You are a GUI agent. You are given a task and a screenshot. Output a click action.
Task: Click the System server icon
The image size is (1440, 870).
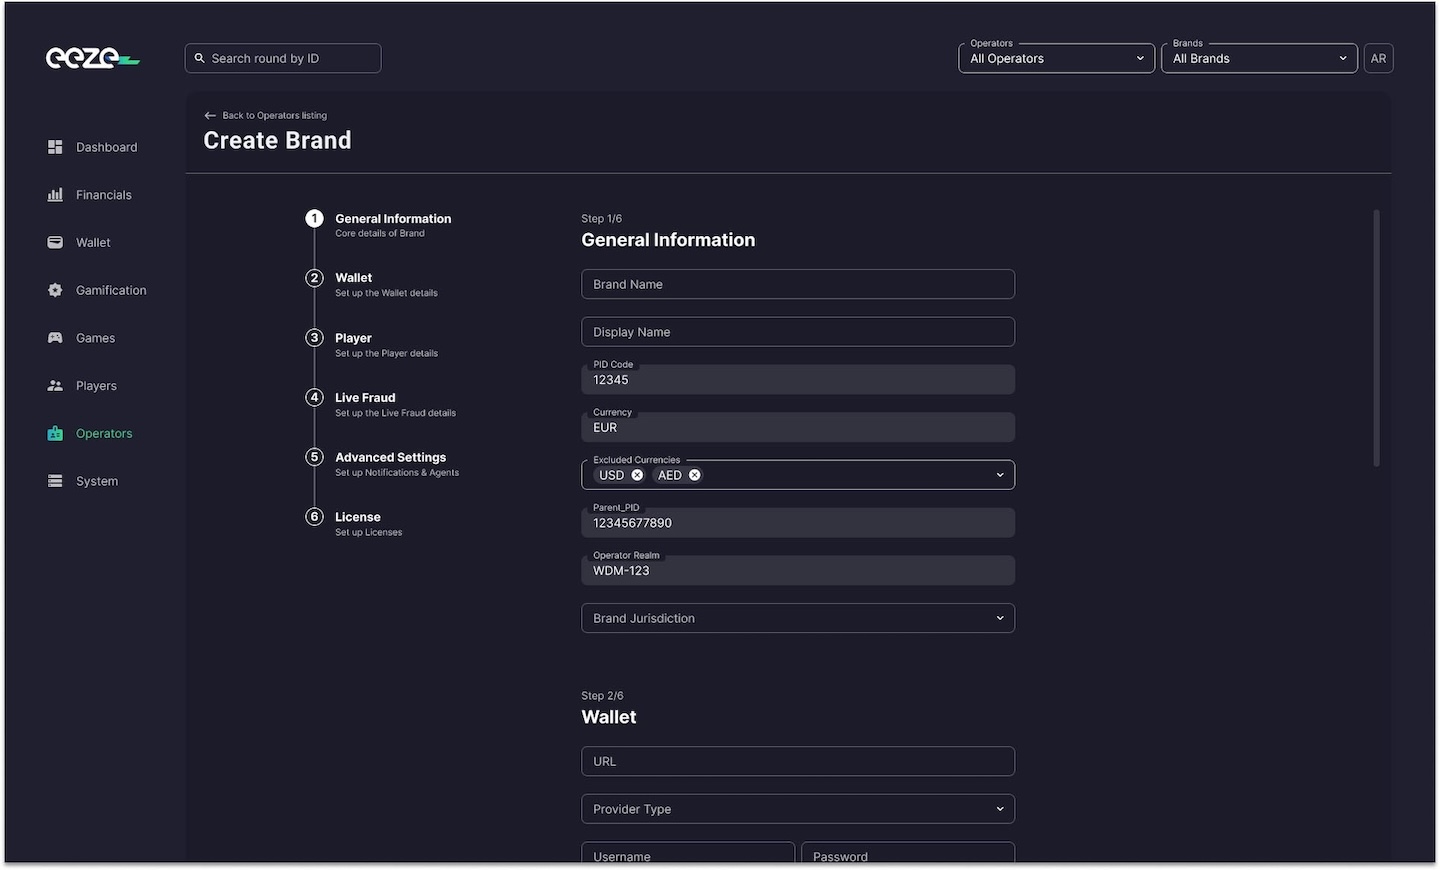pyautogui.click(x=55, y=481)
